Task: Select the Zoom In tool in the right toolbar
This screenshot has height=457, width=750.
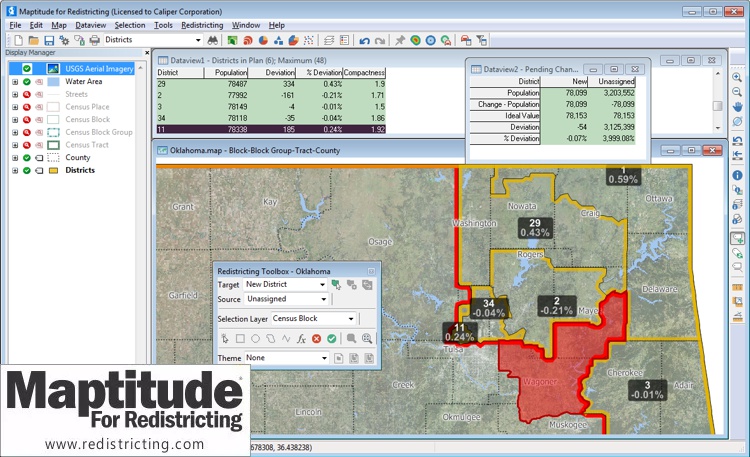Action: click(x=737, y=77)
